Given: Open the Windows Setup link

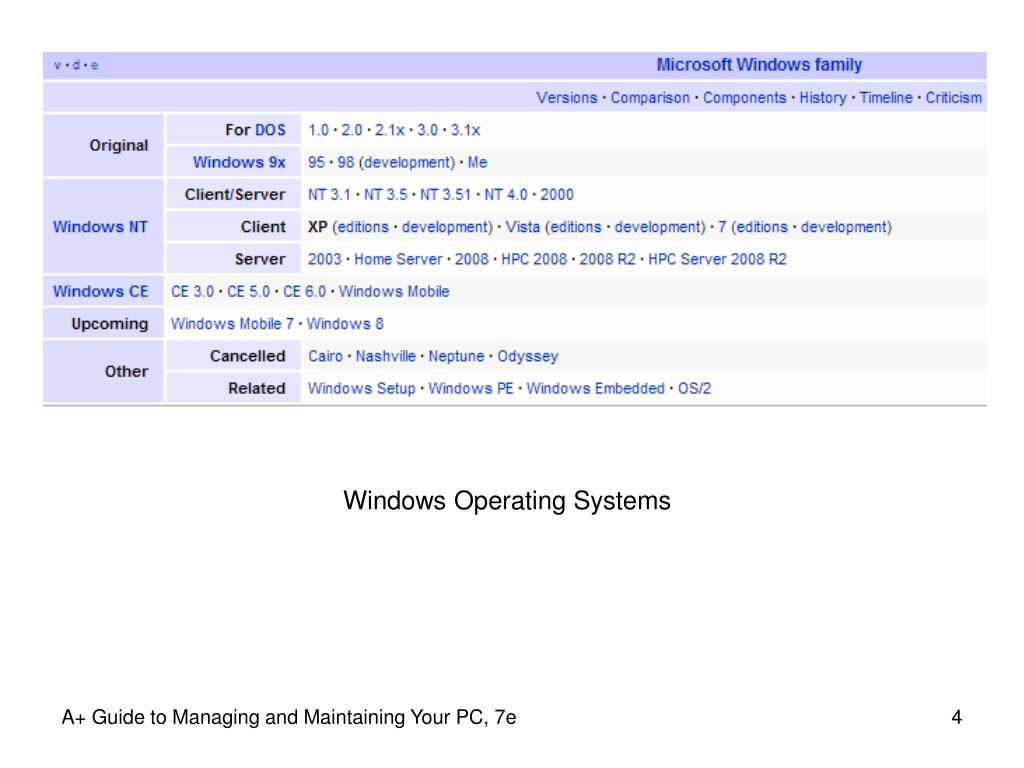Looking at the screenshot, I should coord(362,389).
